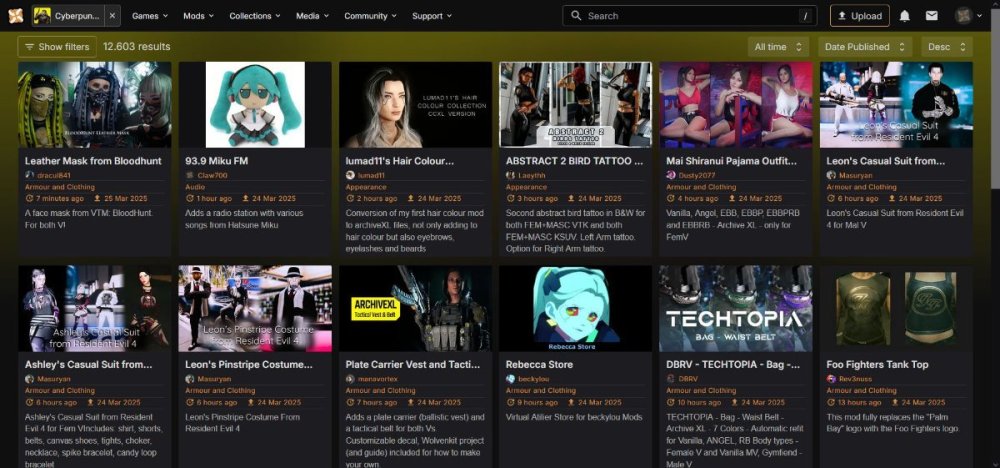The width and height of the screenshot is (1000, 468).
Task: Focus the Search input field
Action: tap(689, 16)
